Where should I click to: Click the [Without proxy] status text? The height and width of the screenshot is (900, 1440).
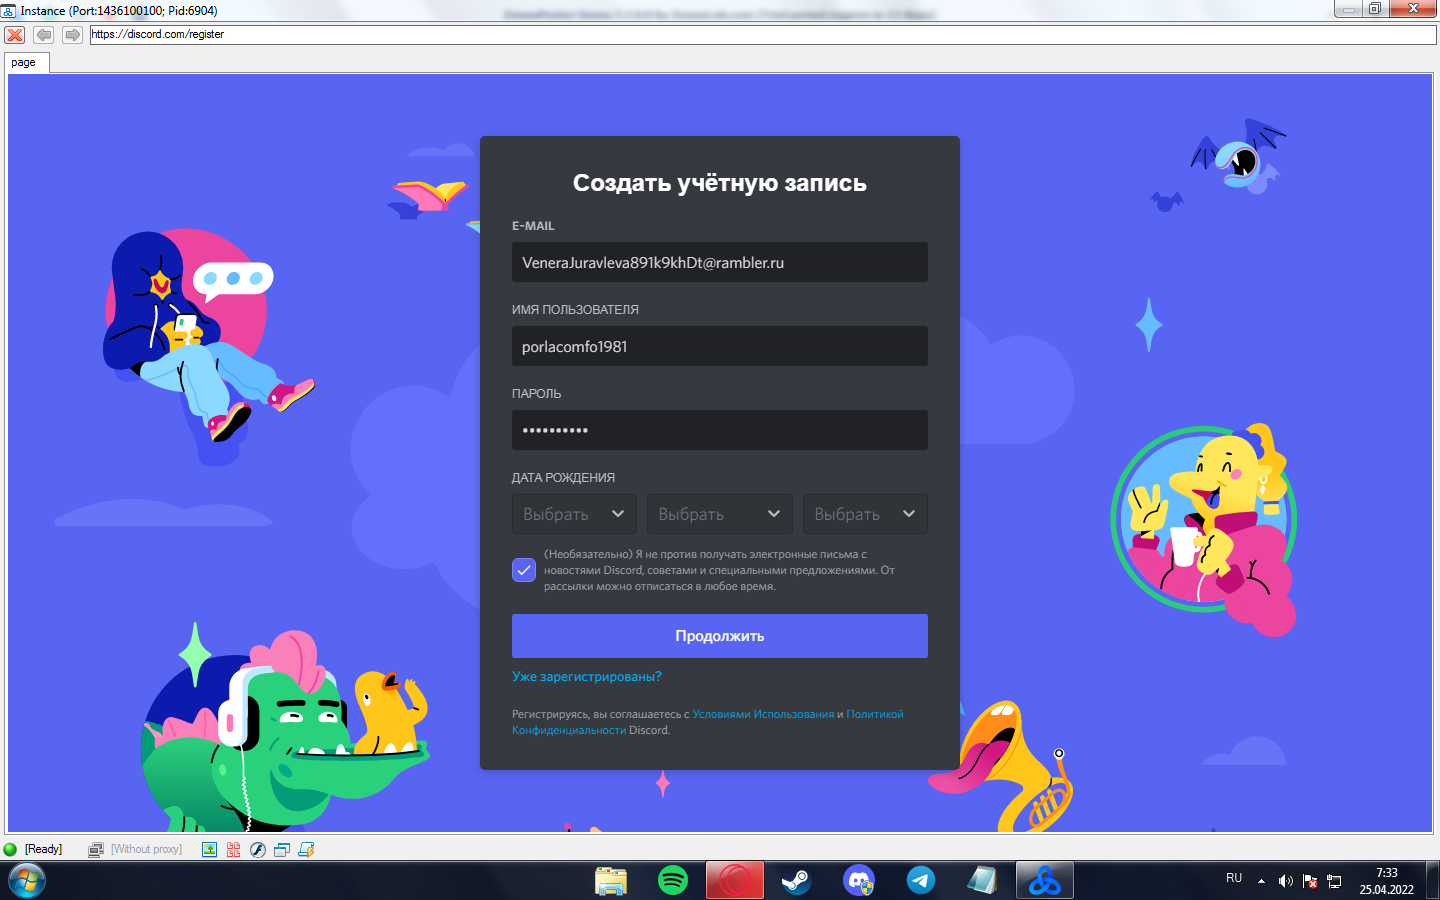tap(146, 850)
